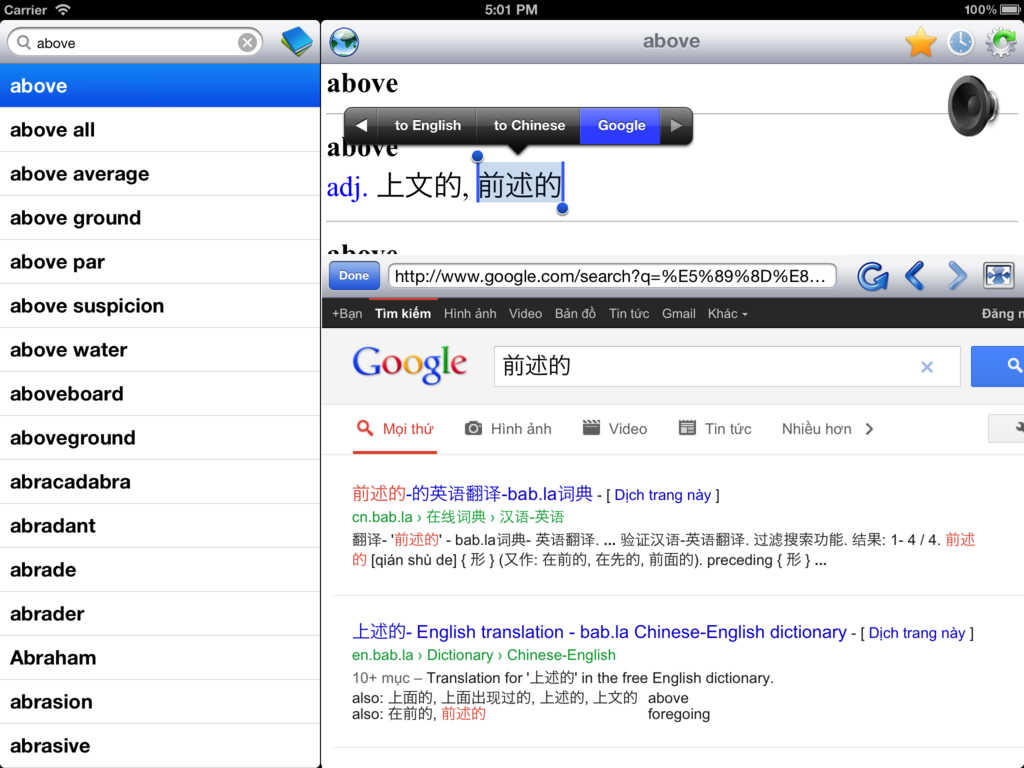This screenshot has height=768, width=1024.
Task: Select 'abrade' in word list
Action: point(160,569)
